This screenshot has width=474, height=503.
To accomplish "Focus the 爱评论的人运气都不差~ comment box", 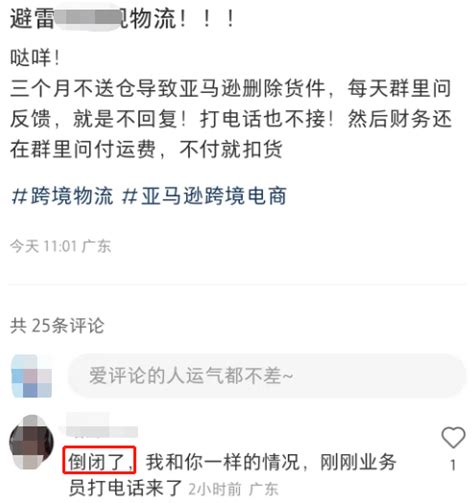I will click(x=267, y=376).
